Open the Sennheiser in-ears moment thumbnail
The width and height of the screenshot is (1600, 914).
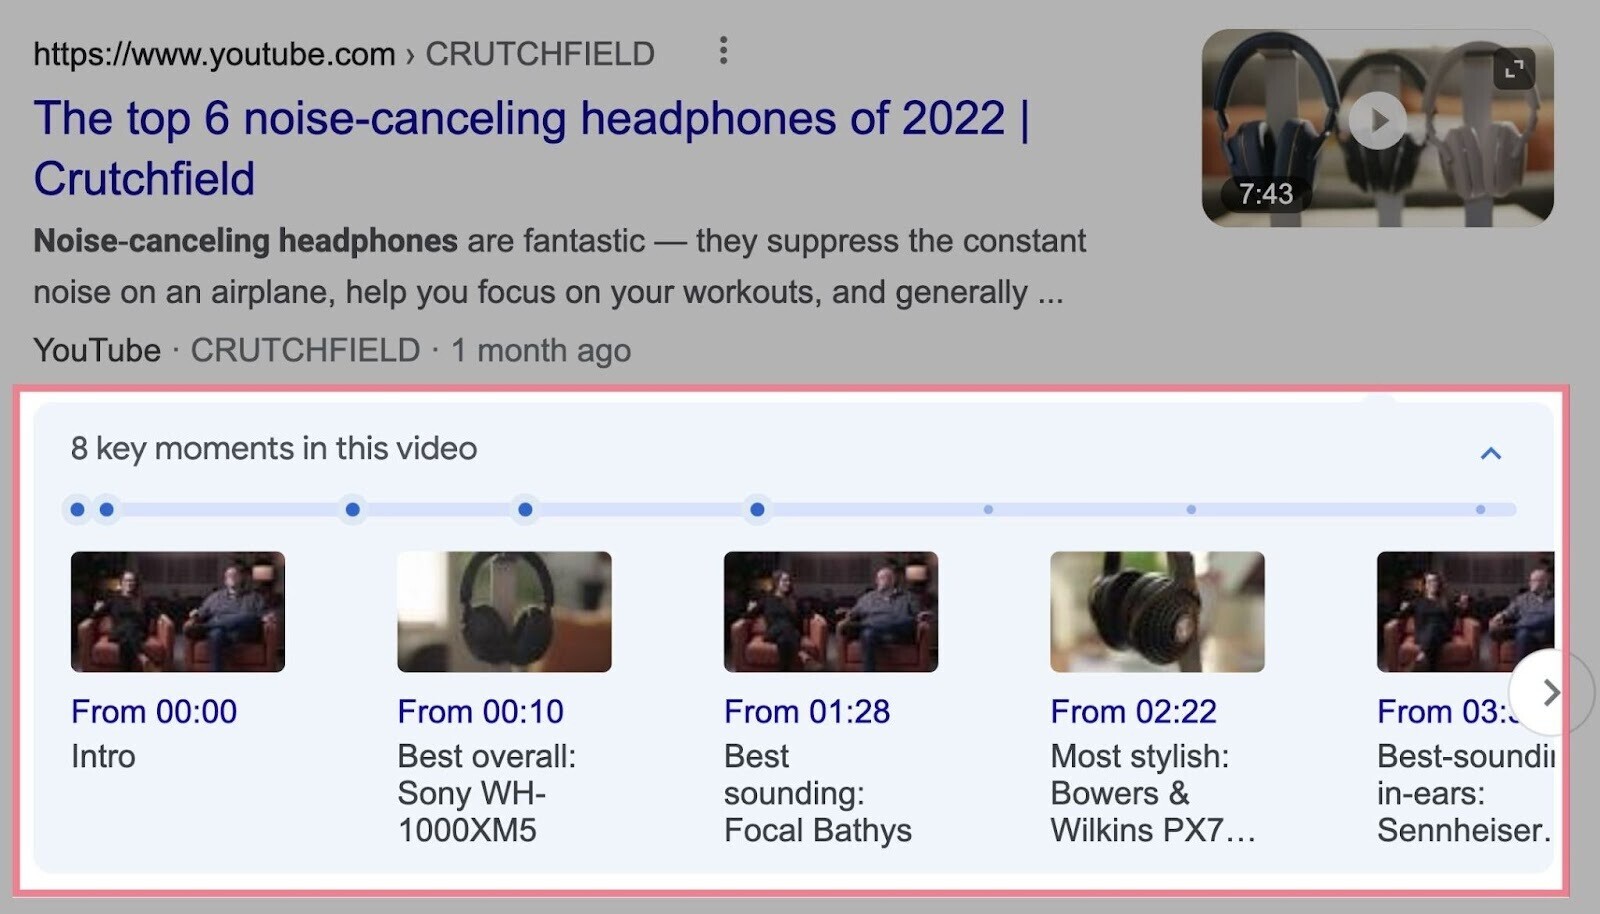[x=1465, y=612]
